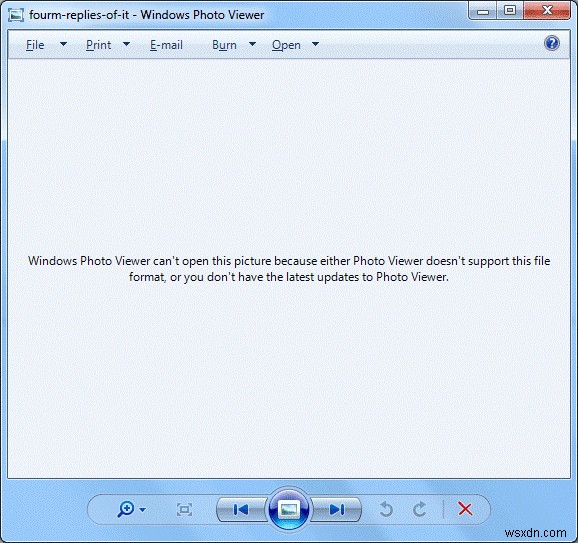Minimize the Windows Photo Viewer window
The width and height of the screenshot is (578, 543).
pyautogui.click(x=483, y=11)
